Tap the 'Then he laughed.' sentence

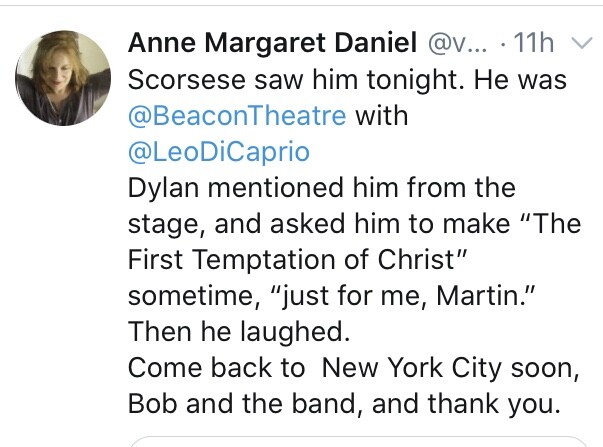[x=239, y=332]
